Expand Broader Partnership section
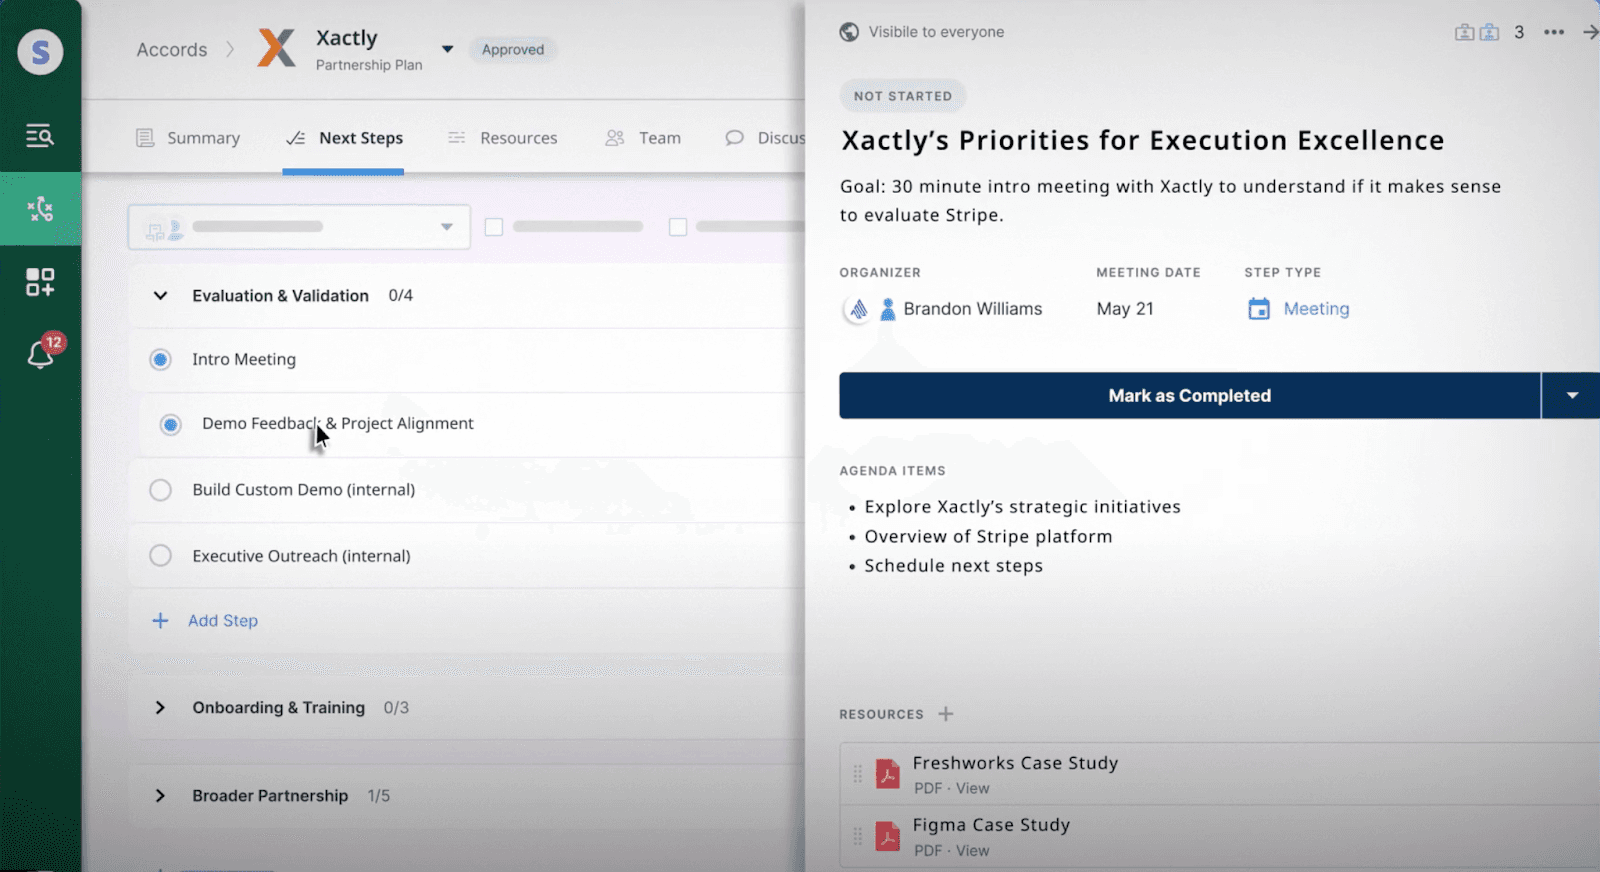Viewport: 1600px width, 872px height. tap(160, 796)
